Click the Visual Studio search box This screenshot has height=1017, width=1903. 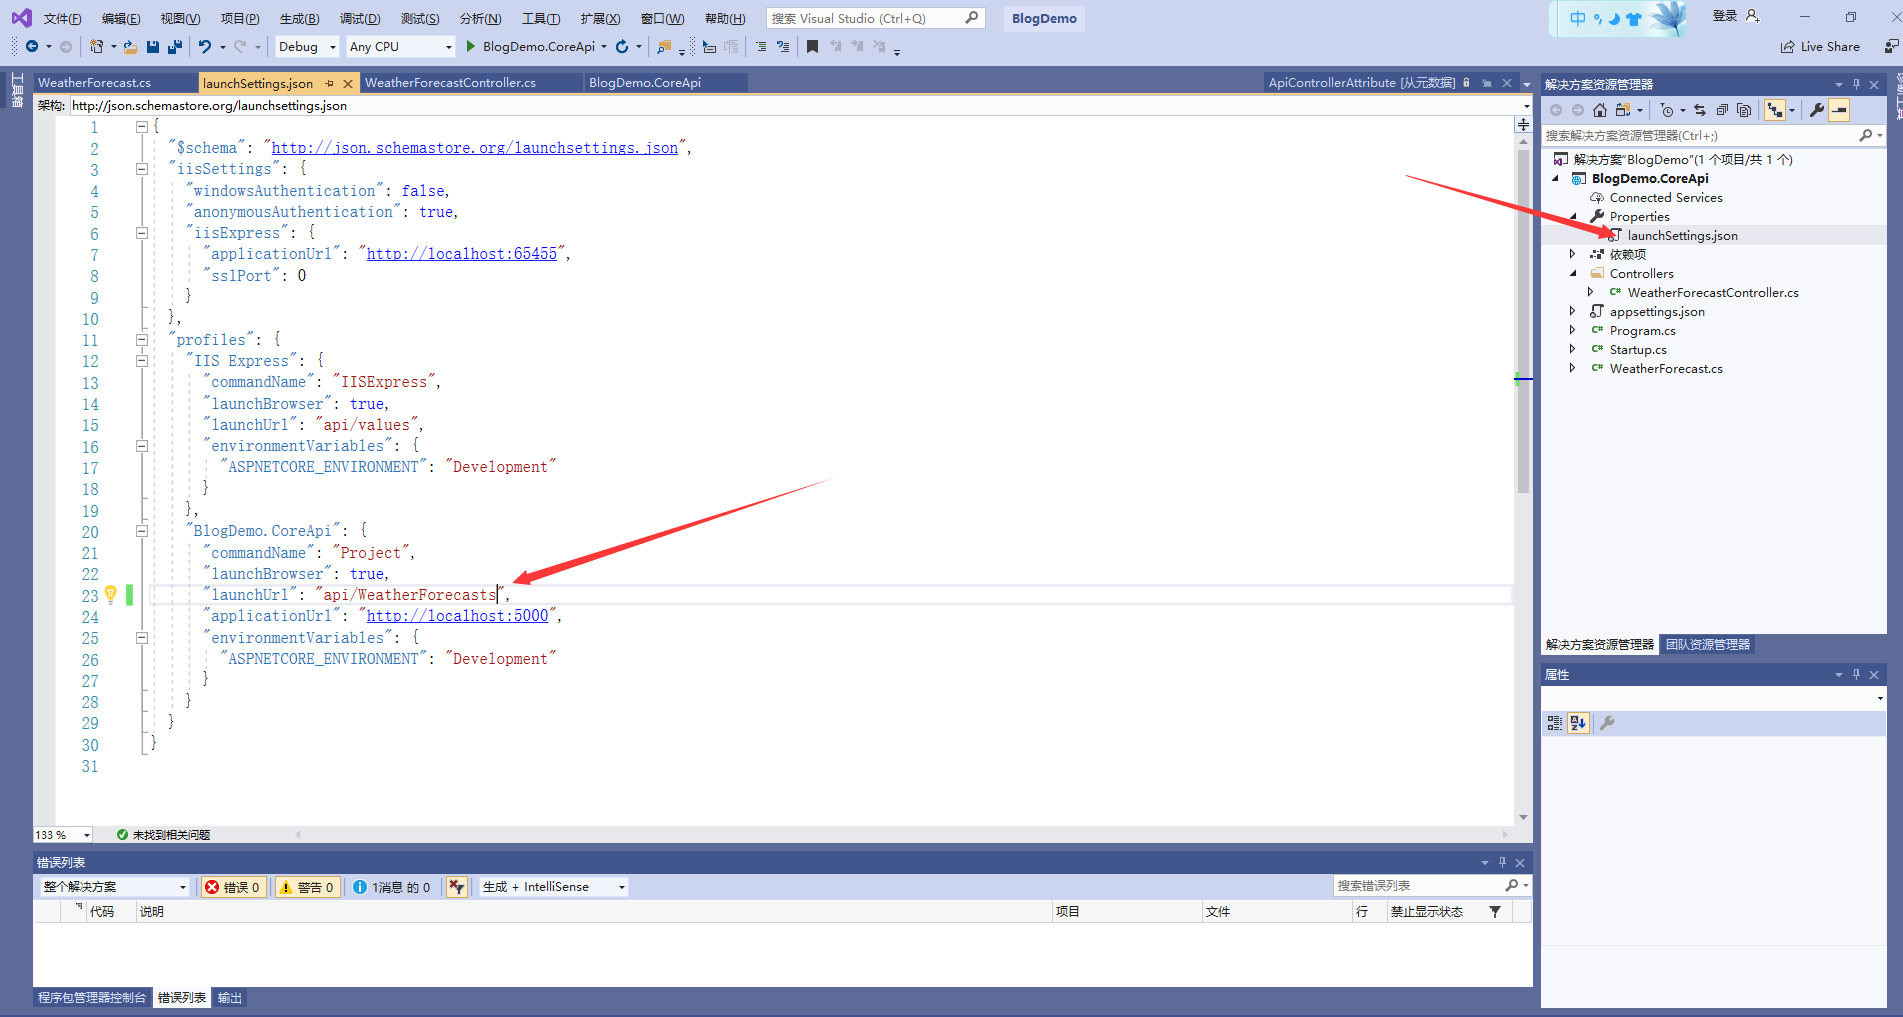pos(875,18)
